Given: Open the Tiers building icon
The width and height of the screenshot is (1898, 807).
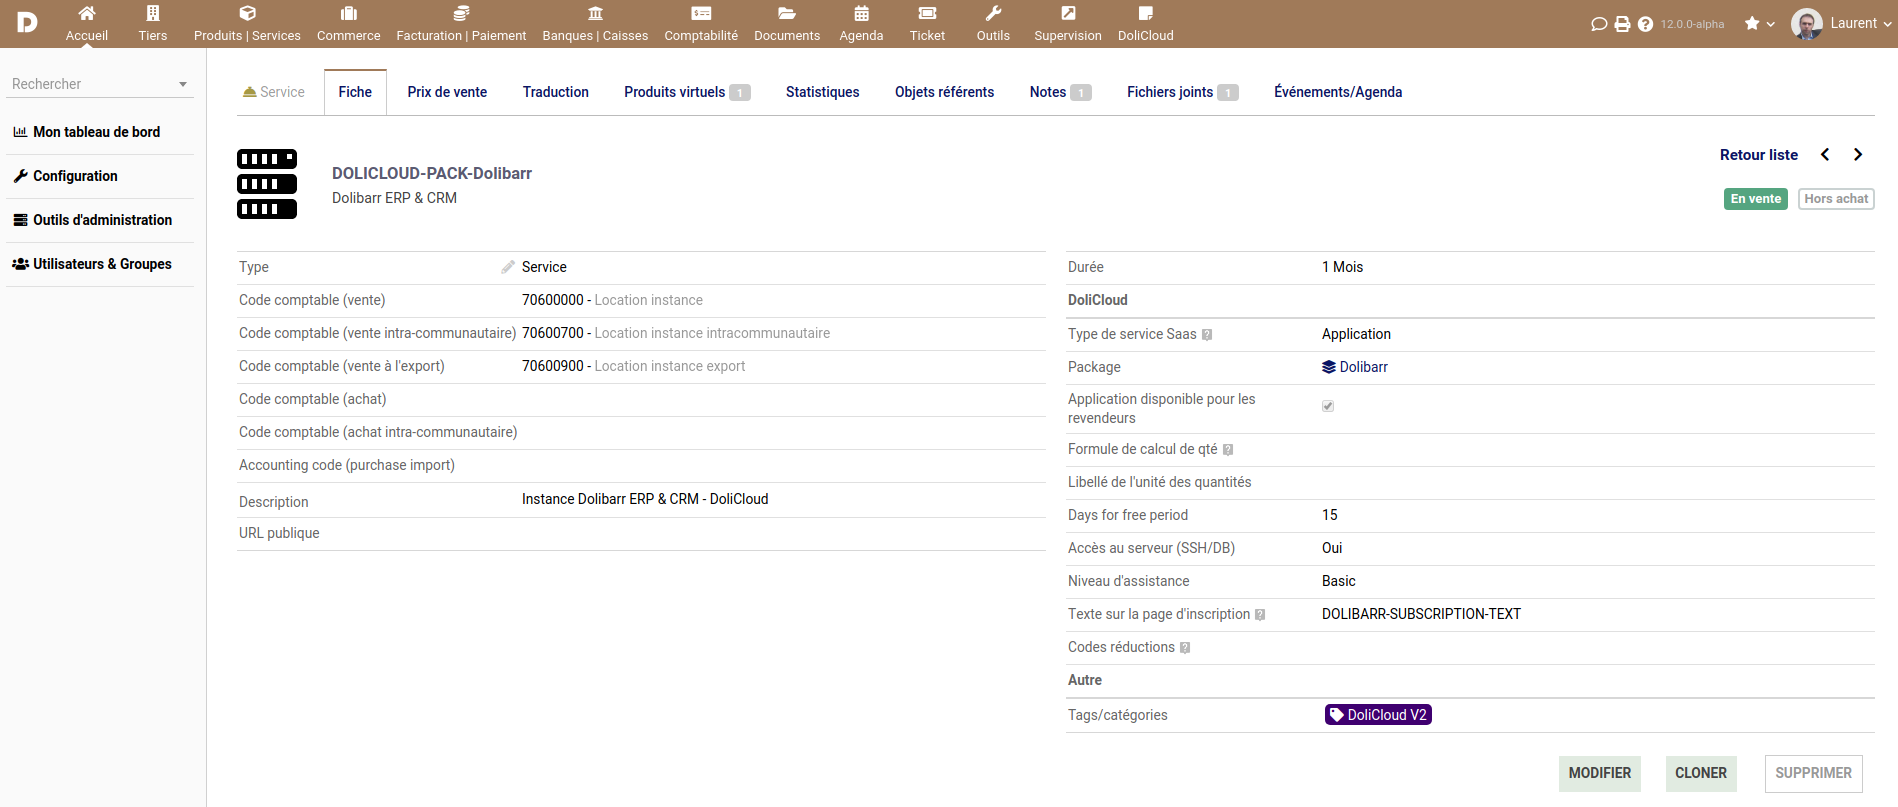Looking at the screenshot, I should tap(153, 13).
